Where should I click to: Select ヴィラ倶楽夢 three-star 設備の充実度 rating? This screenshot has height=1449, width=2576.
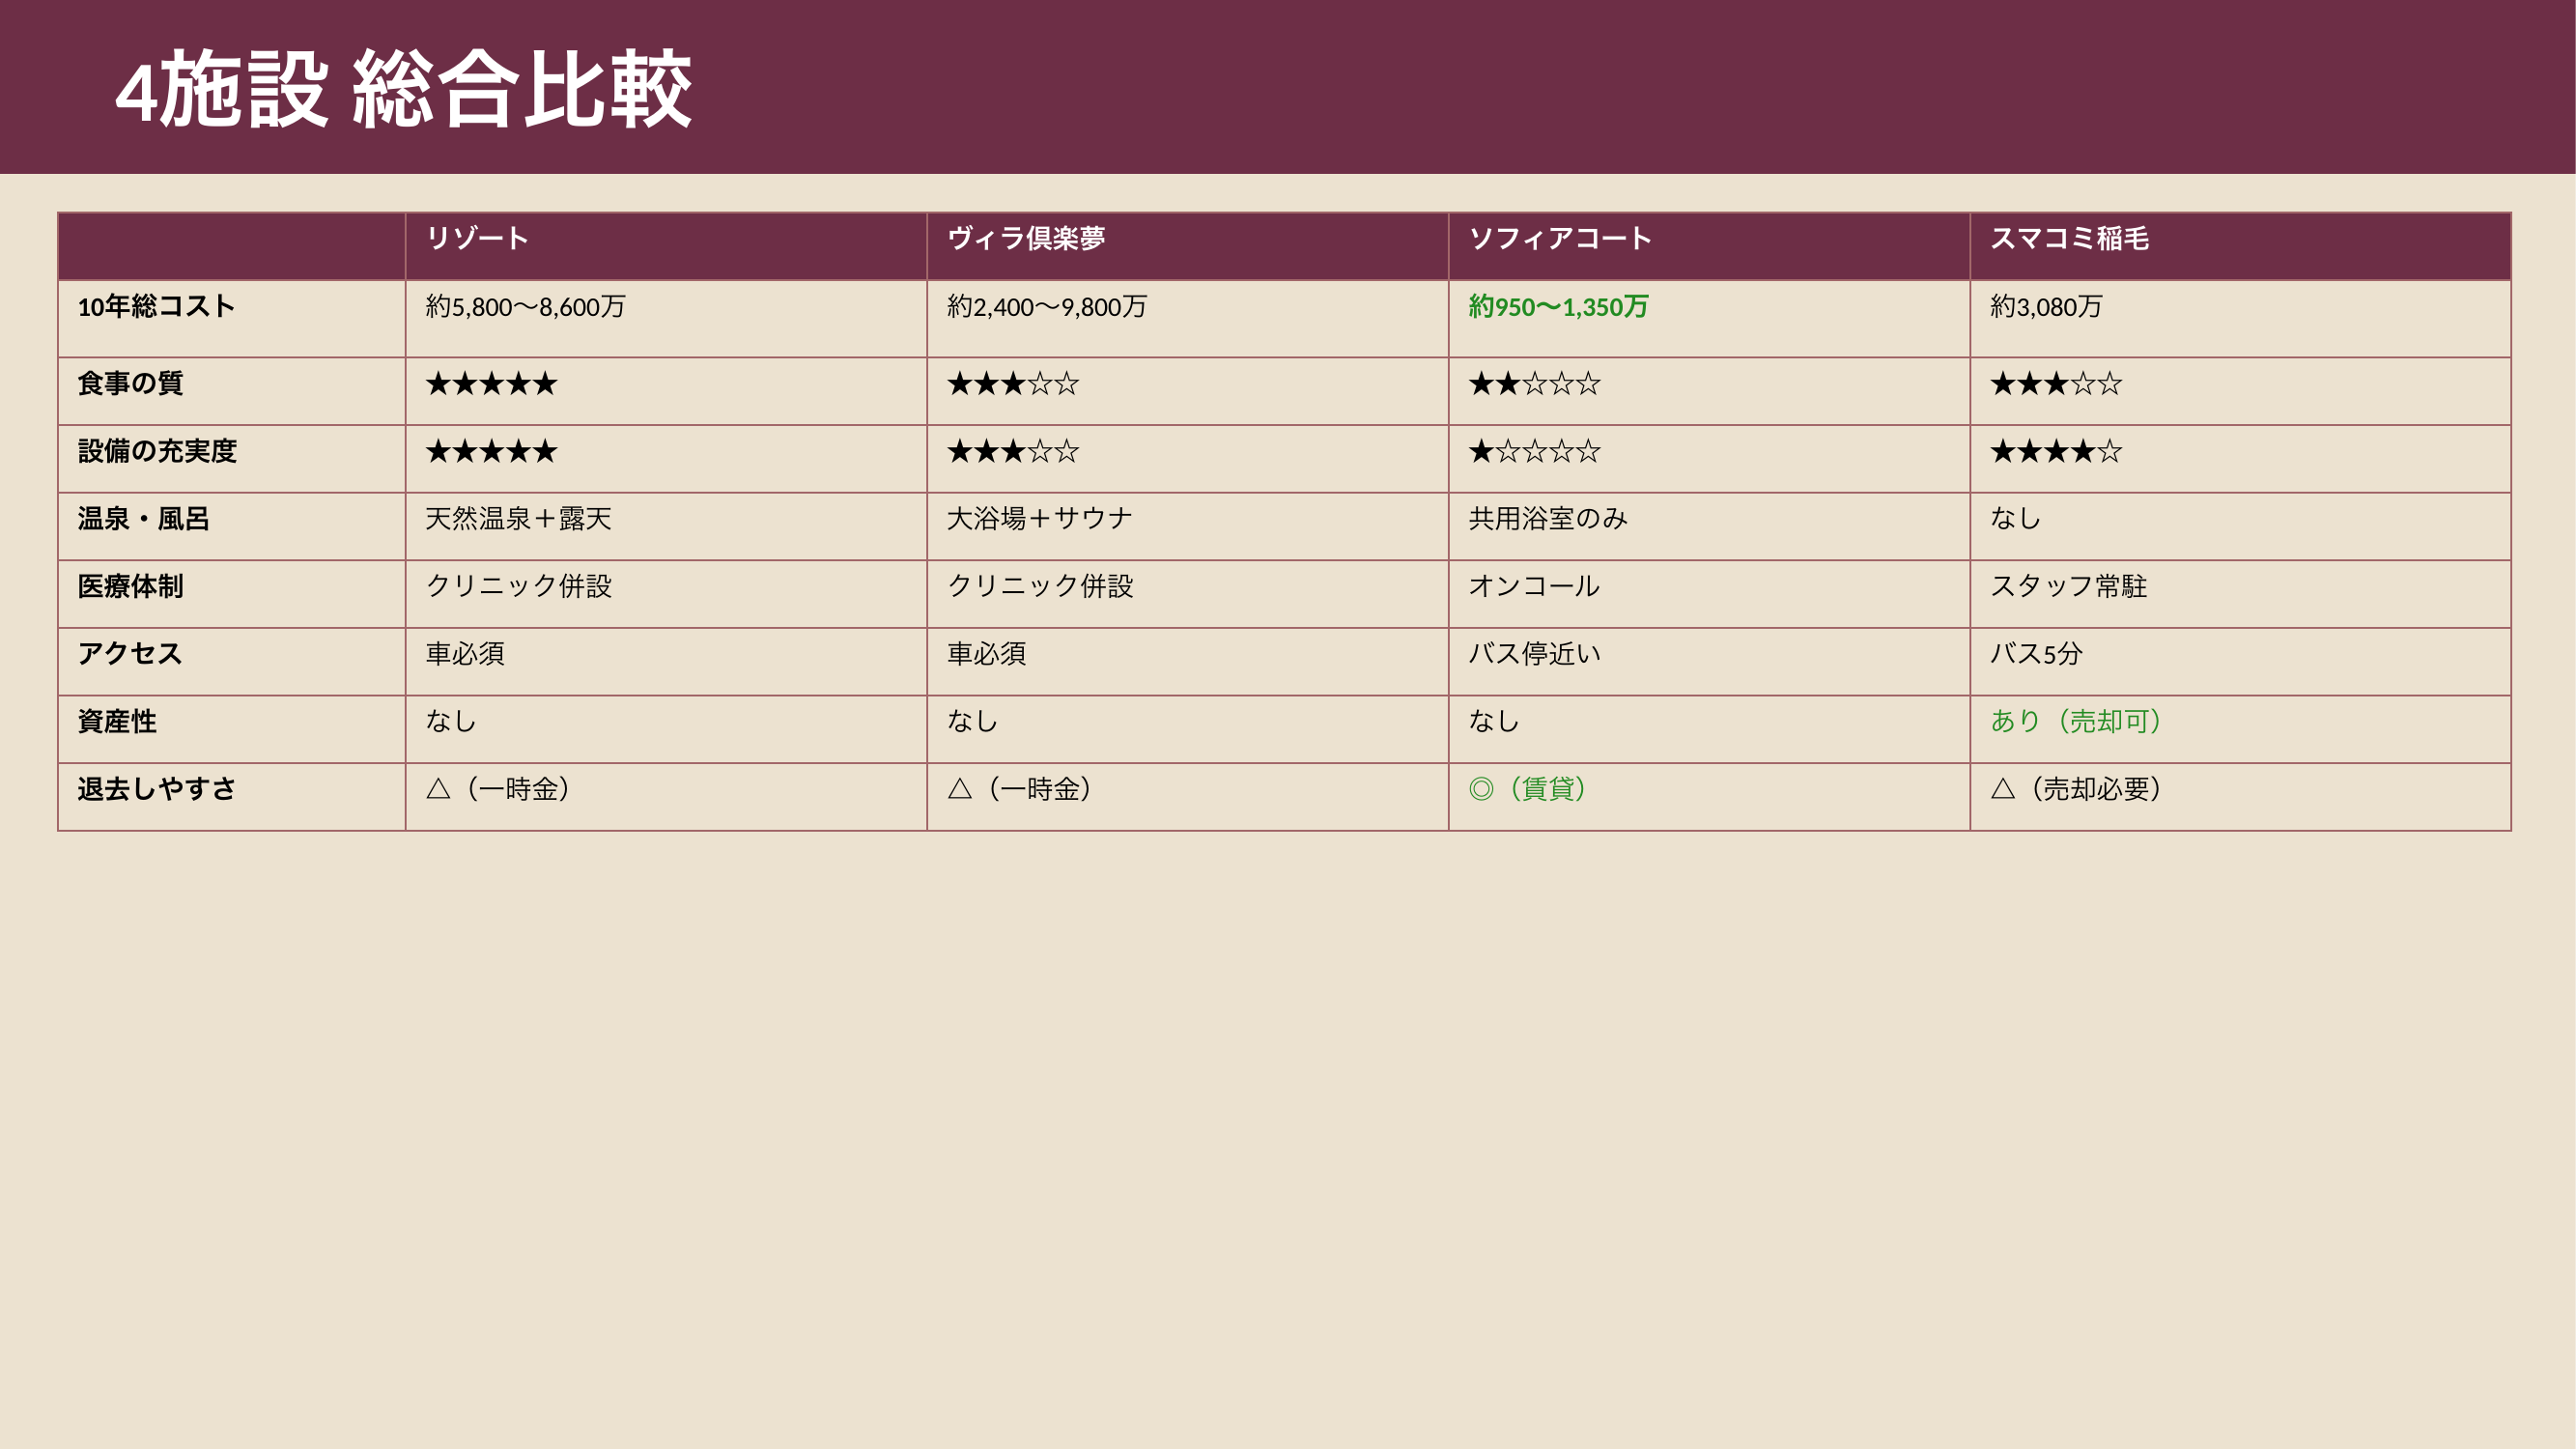point(1013,451)
